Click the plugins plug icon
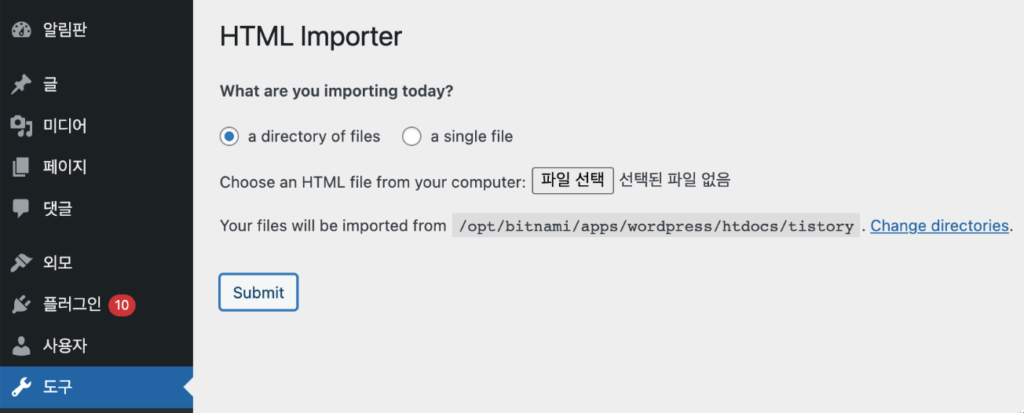 [21, 305]
